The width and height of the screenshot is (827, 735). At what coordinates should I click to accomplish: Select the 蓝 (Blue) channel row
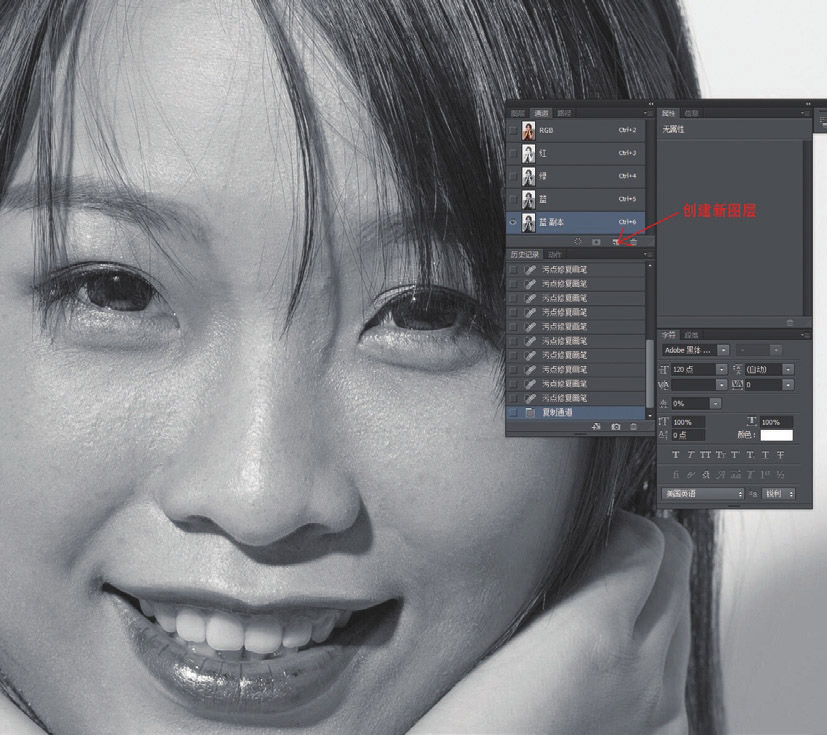point(580,199)
